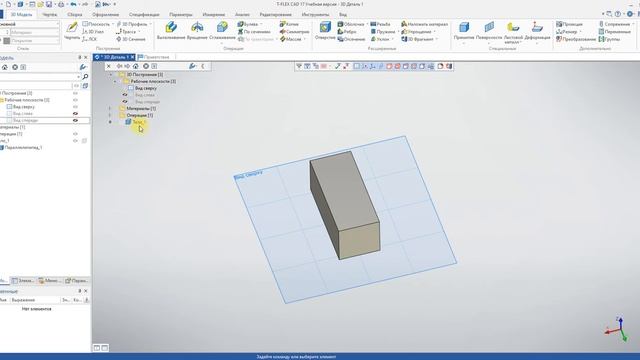Screen dimensions: 640x360
Task: Select the Ребро rib tool
Action: click(x=347, y=31)
